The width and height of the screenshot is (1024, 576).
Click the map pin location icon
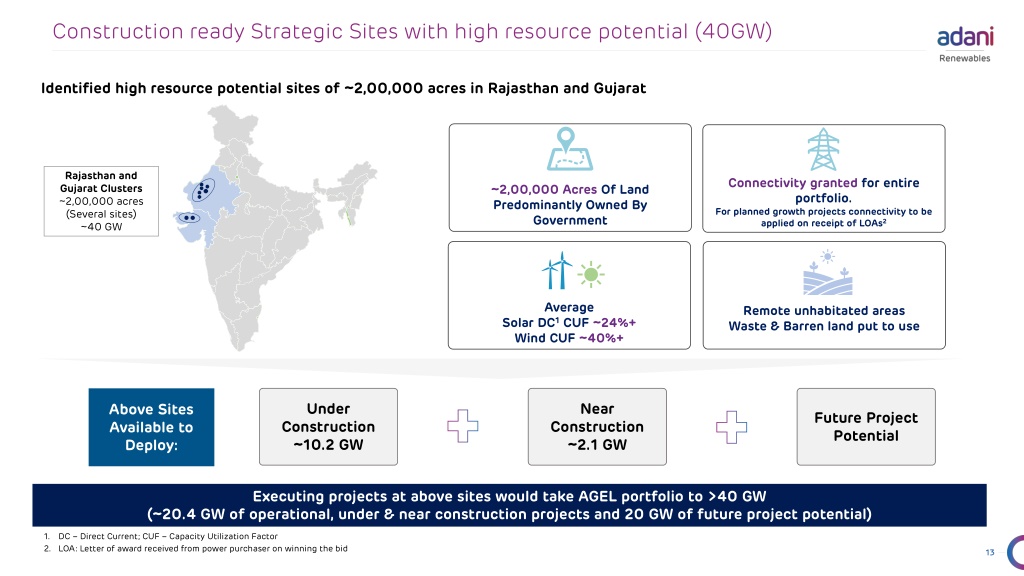(569, 149)
